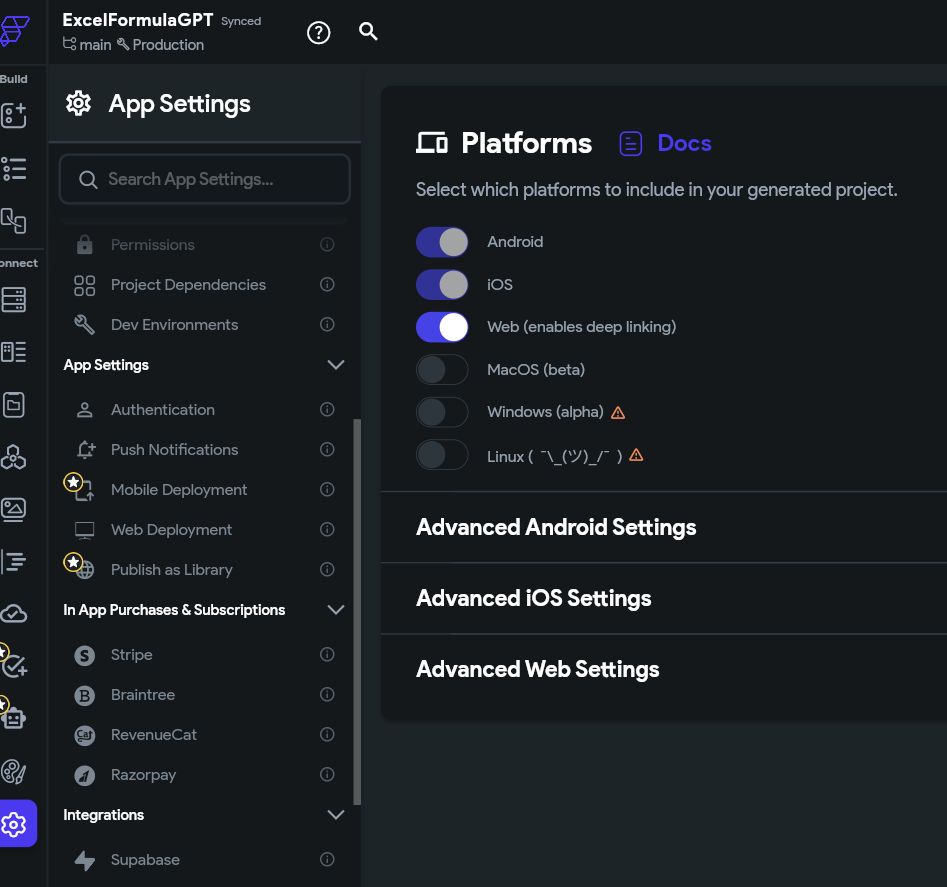Open the Platforms Docs link
Image resolution: width=947 pixels, height=887 pixels.
pyautogui.click(x=666, y=144)
